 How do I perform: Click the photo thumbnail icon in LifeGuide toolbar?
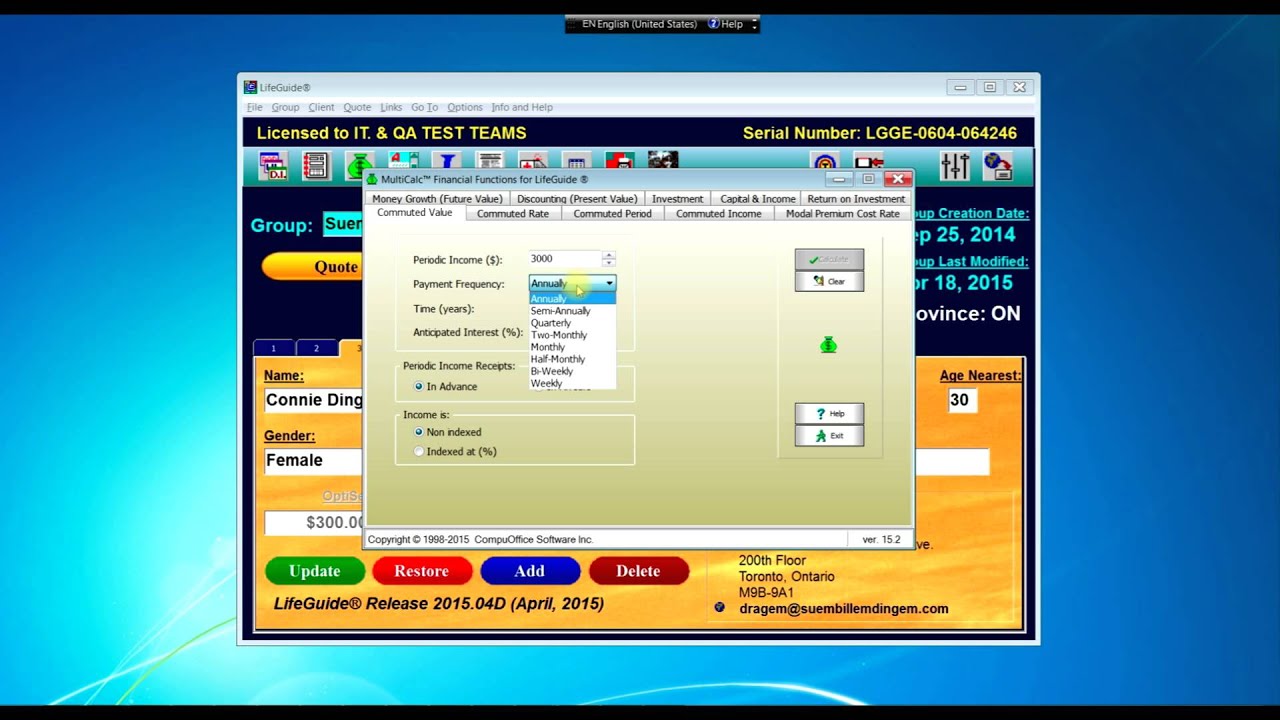pyautogui.click(x=662, y=160)
